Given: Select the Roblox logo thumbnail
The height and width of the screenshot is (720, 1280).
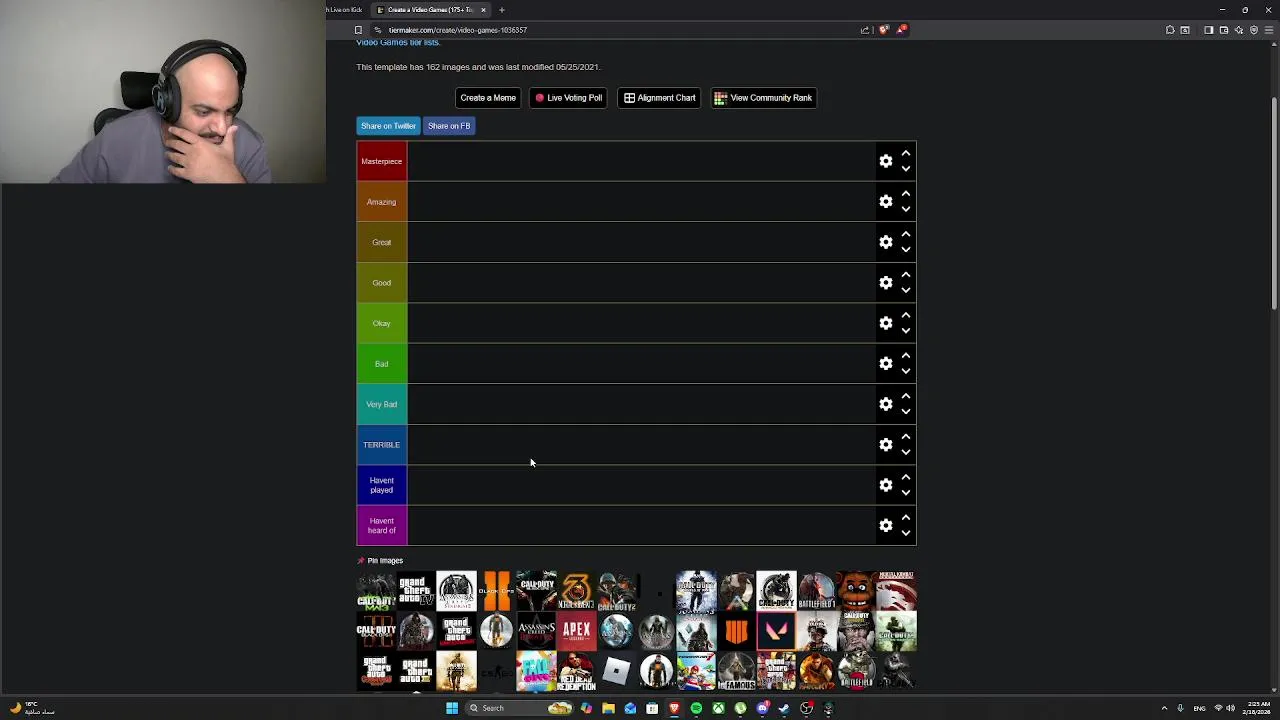Looking at the screenshot, I should point(616,671).
